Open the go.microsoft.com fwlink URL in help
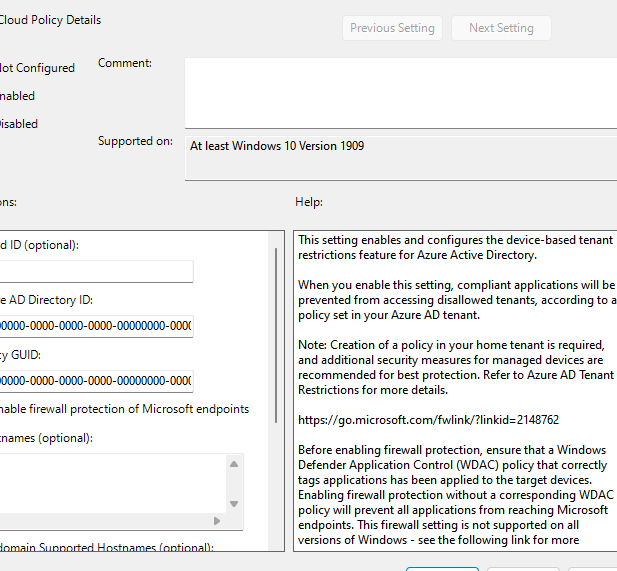The height and width of the screenshot is (571, 617). tap(428, 420)
